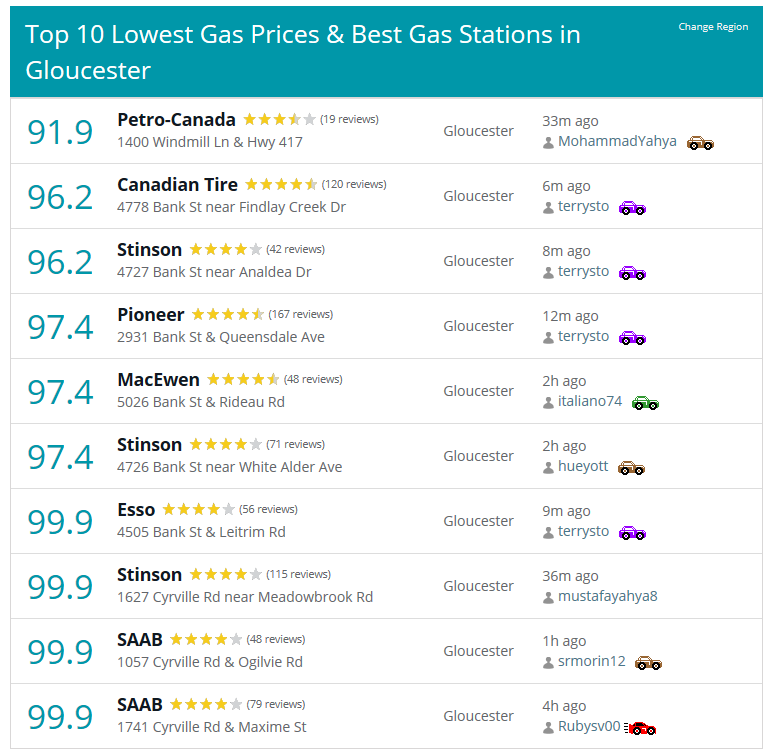The width and height of the screenshot is (770, 755).
Task: Open user profile mustafayahya8
Action: 607,596
